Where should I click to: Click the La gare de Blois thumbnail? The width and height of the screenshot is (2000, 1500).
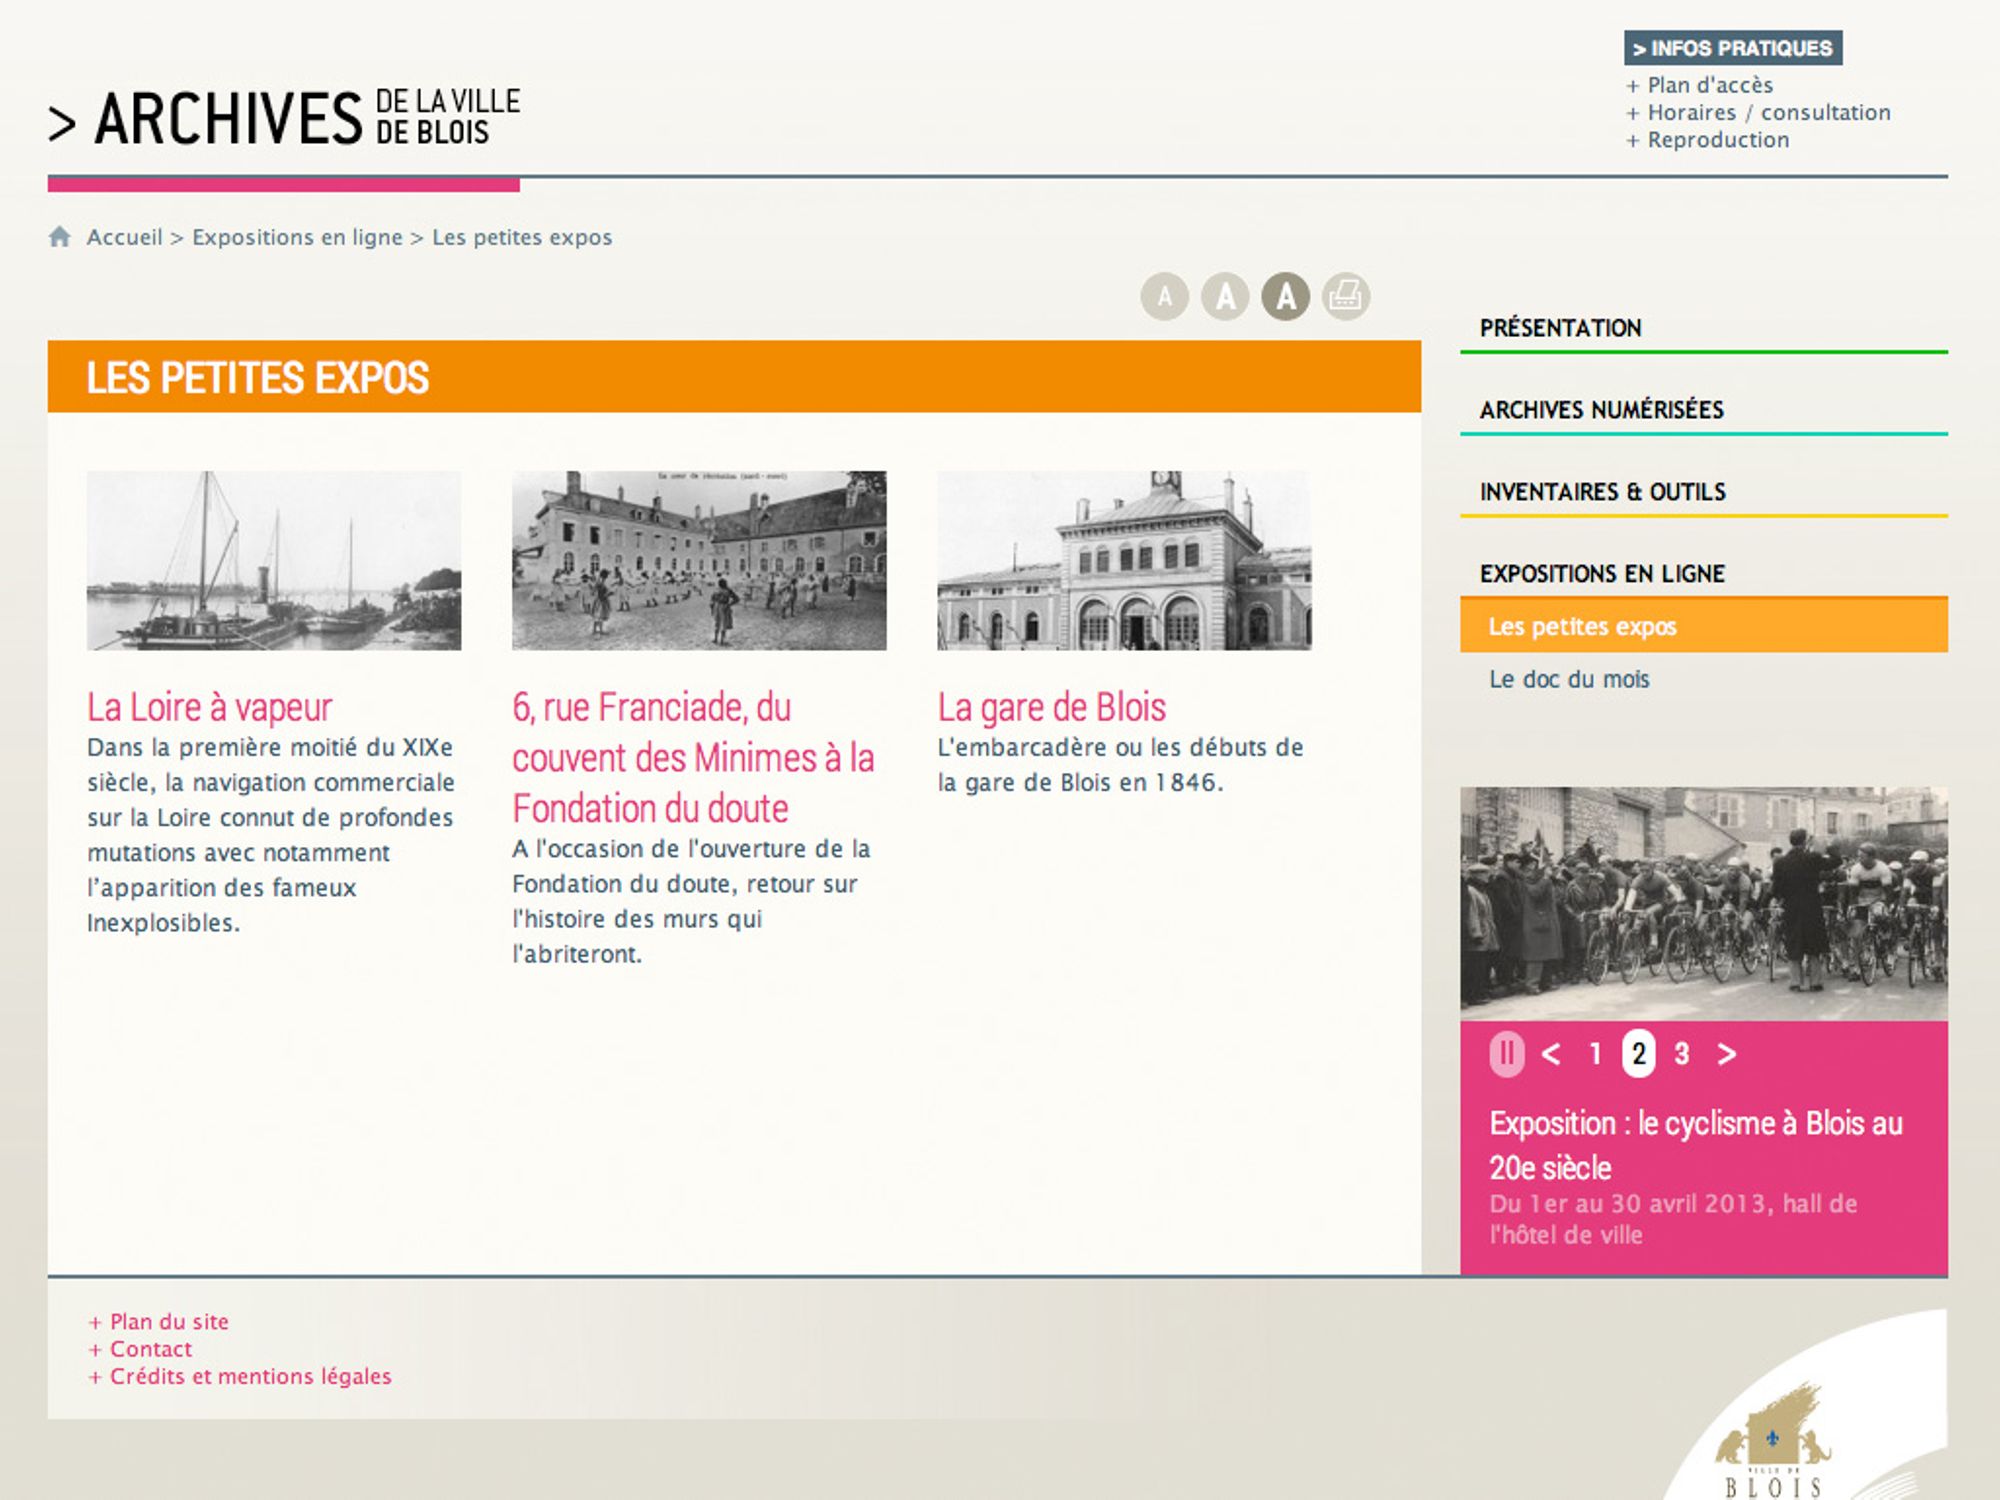[x=1124, y=561]
